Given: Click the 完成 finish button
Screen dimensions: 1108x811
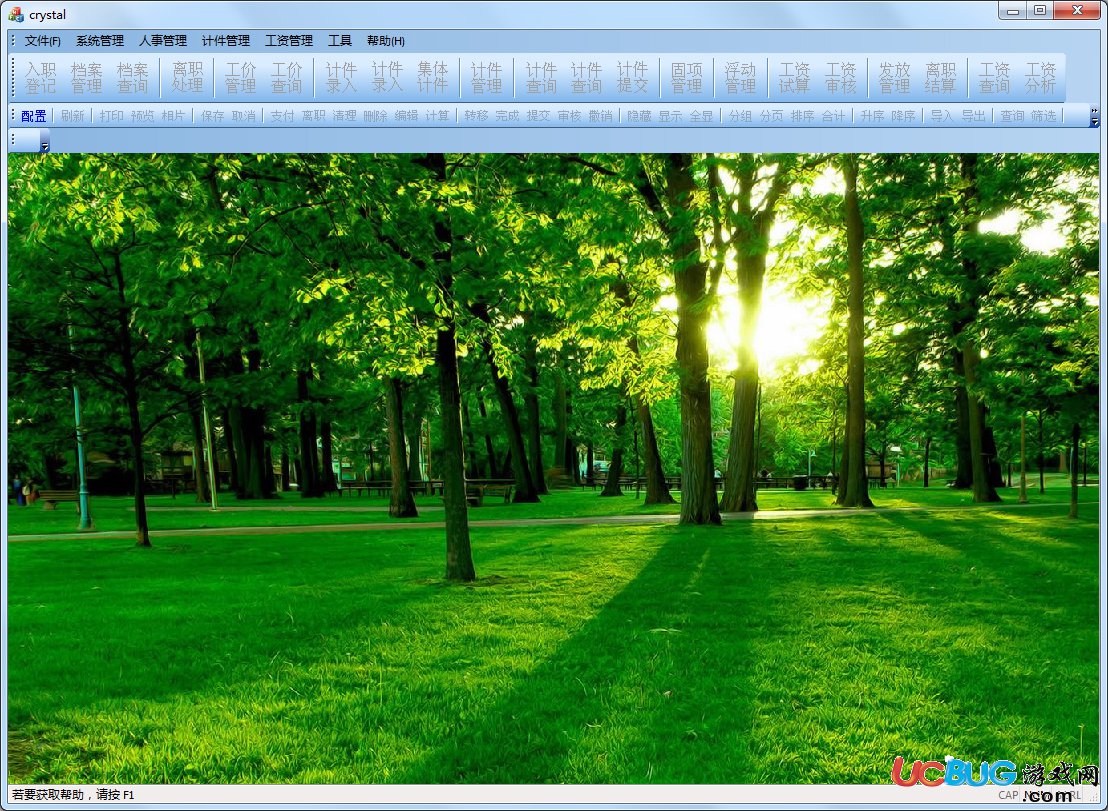Looking at the screenshot, I should tap(507, 116).
